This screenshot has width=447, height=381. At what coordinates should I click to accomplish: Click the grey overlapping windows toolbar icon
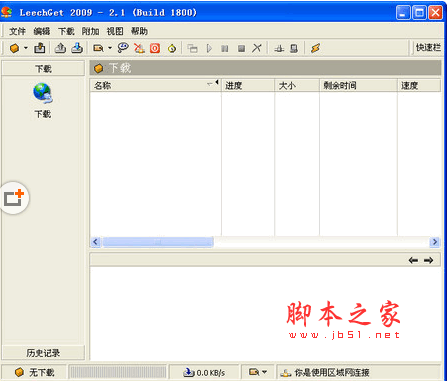coord(192,48)
